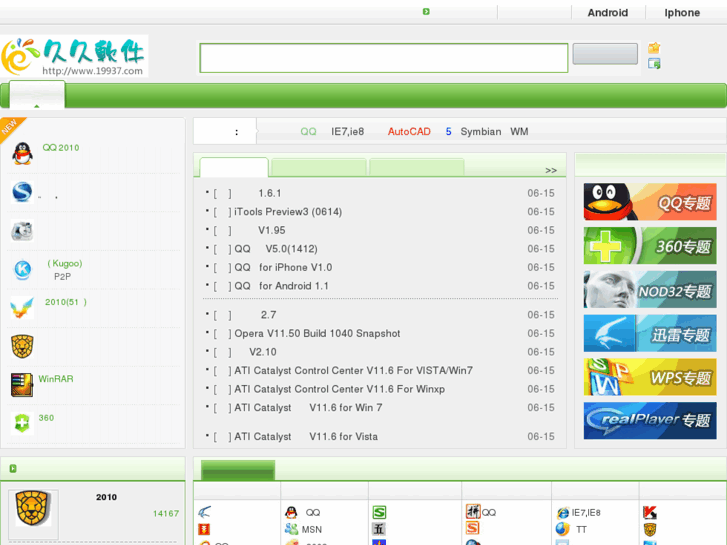The width and height of the screenshot is (727, 545).
Task: Open the Iphone link in top bar
Action: (682, 13)
